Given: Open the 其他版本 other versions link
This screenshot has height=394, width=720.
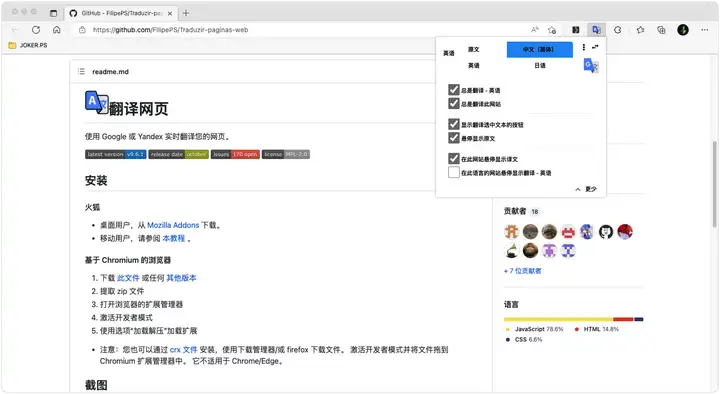Looking at the screenshot, I should click(x=181, y=278).
